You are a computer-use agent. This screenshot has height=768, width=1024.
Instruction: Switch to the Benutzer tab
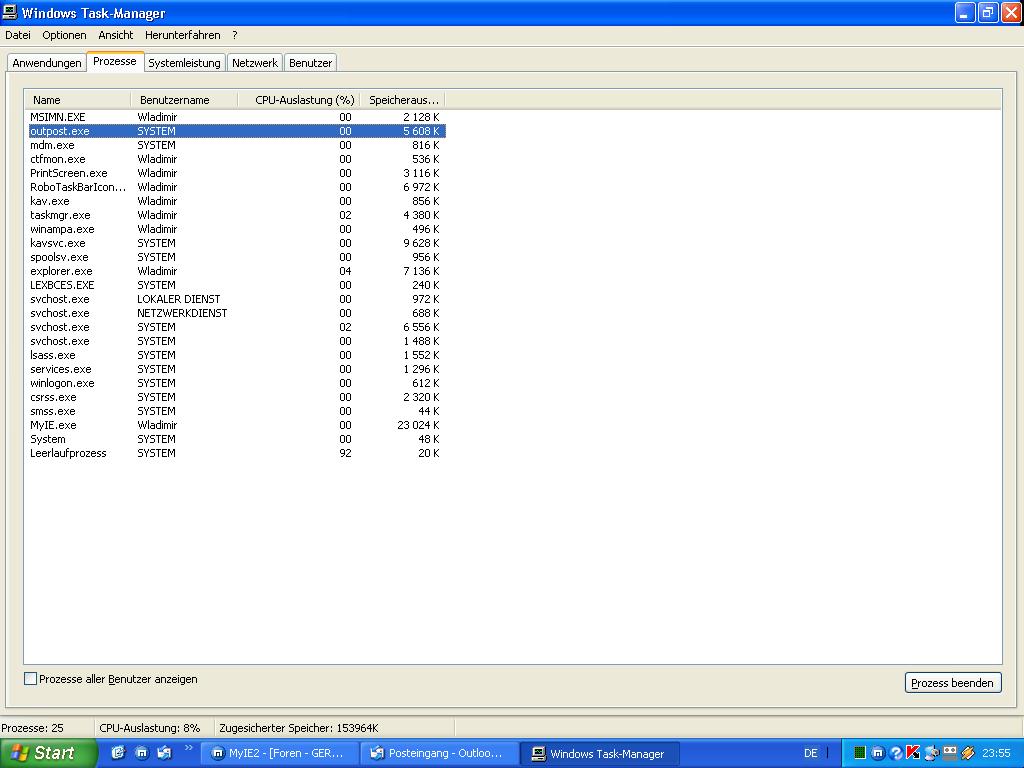(x=310, y=63)
